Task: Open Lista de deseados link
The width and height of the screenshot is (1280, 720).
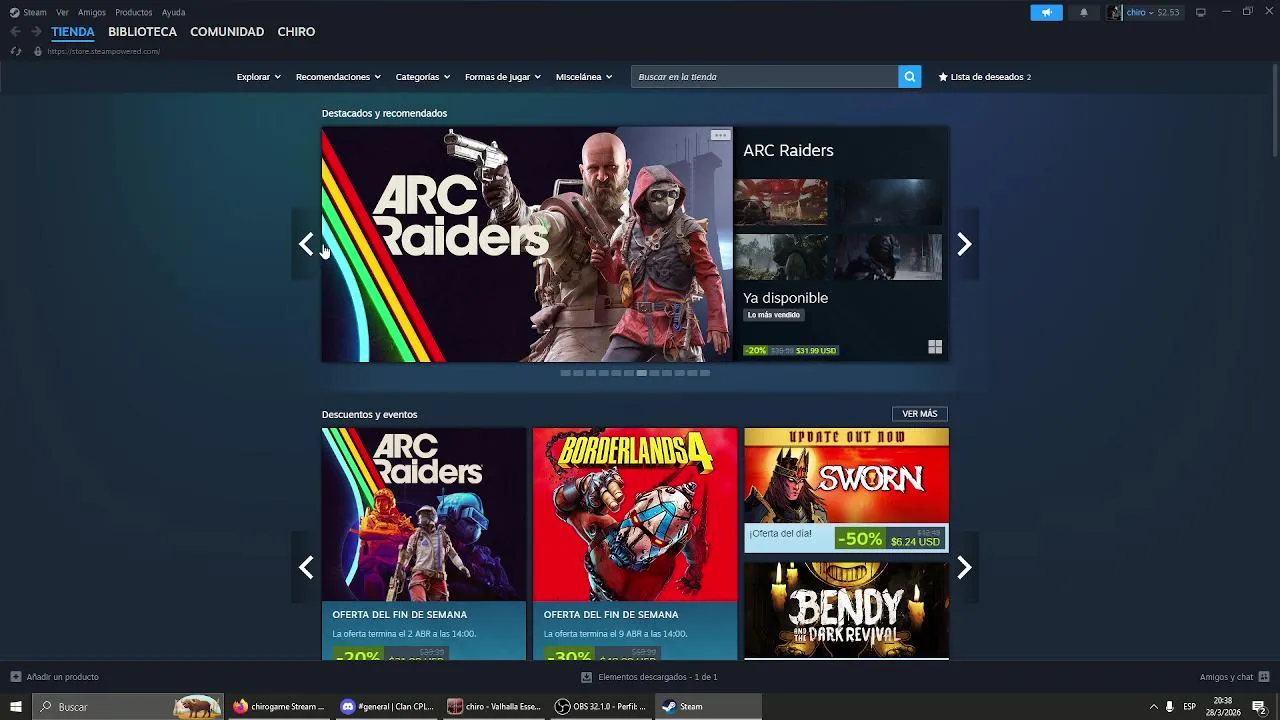Action: (985, 77)
